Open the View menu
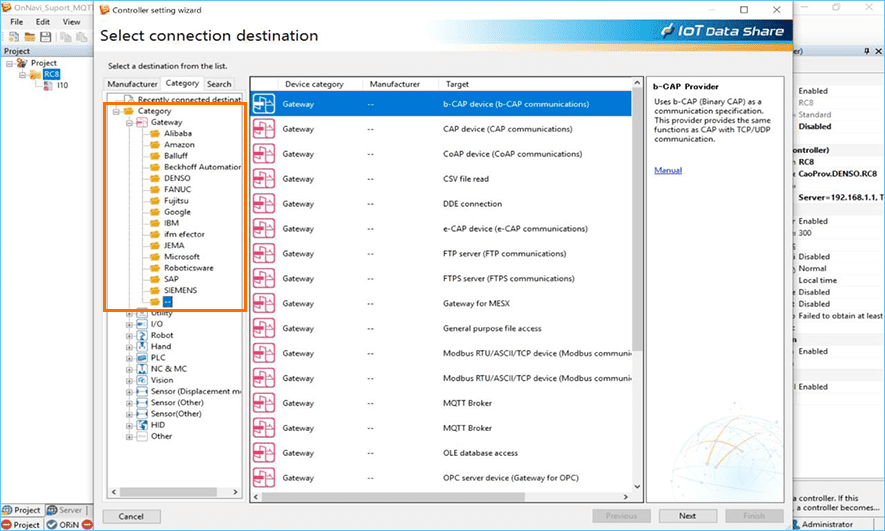This screenshot has height=531, width=885. tap(71, 21)
